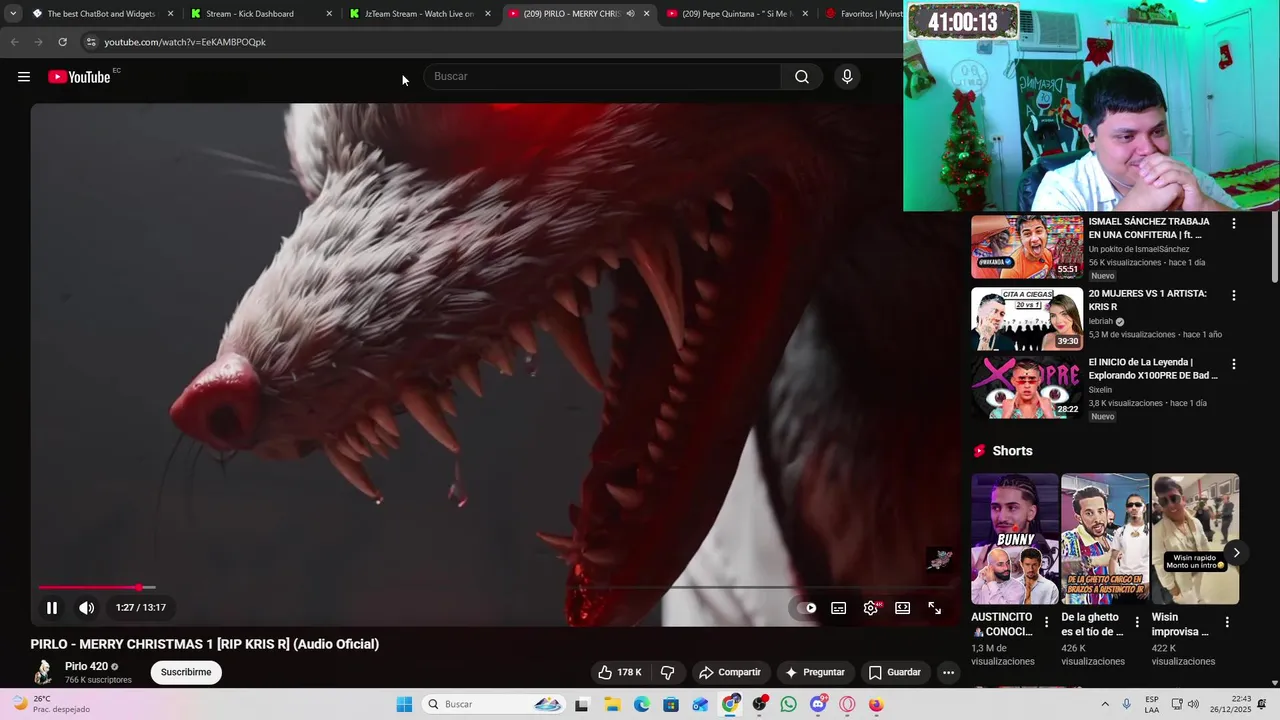Open Chrome from the taskbar
Image resolution: width=1280 pixels, height=720 pixels.
point(730,704)
